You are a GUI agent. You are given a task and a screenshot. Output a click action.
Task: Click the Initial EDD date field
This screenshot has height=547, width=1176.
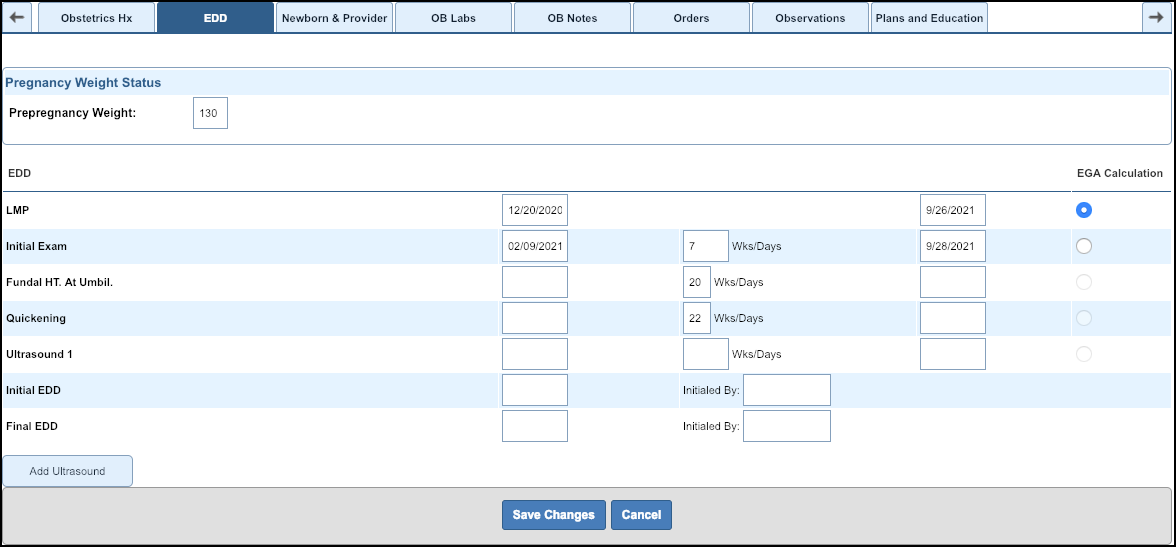click(x=535, y=390)
